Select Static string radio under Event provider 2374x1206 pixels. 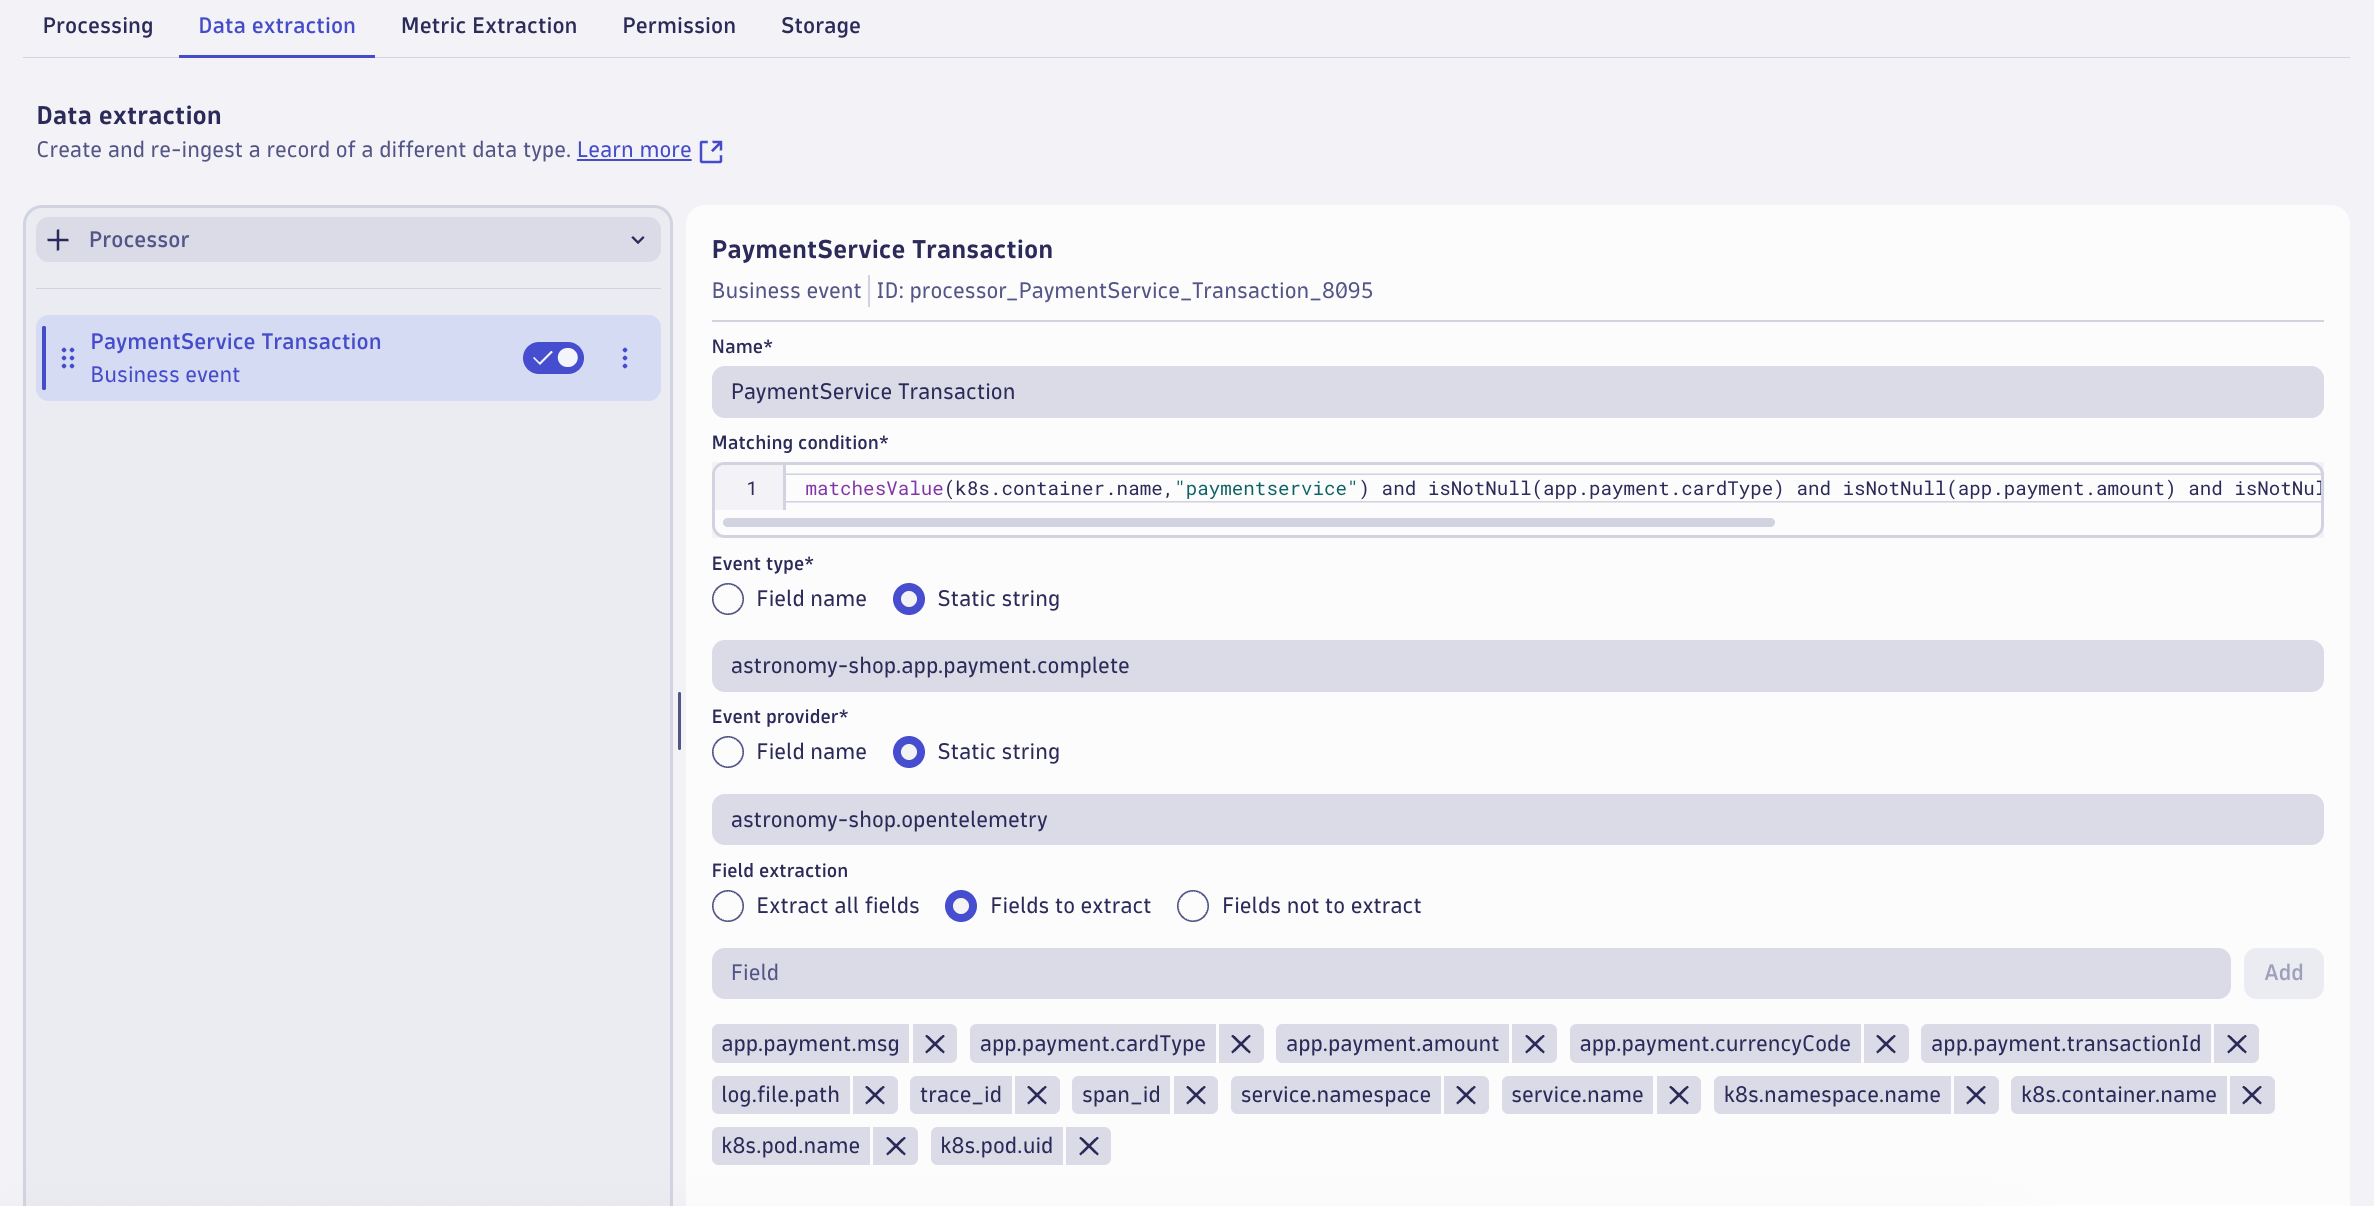(909, 752)
